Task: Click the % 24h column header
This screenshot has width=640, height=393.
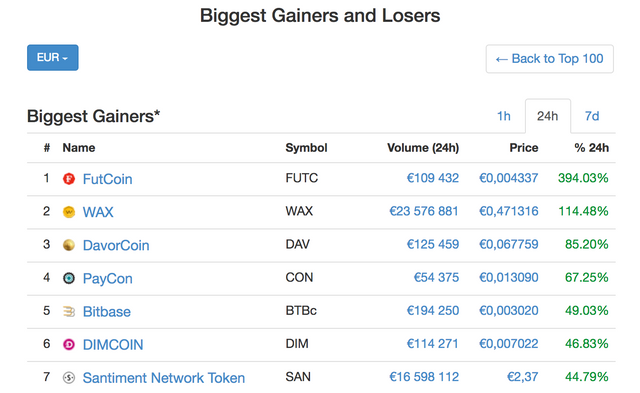Action: [591, 148]
